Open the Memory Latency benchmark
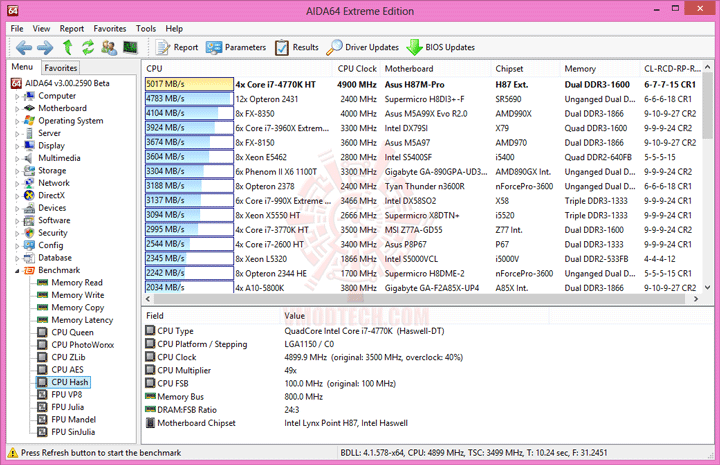The image size is (720, 465). 82,319
